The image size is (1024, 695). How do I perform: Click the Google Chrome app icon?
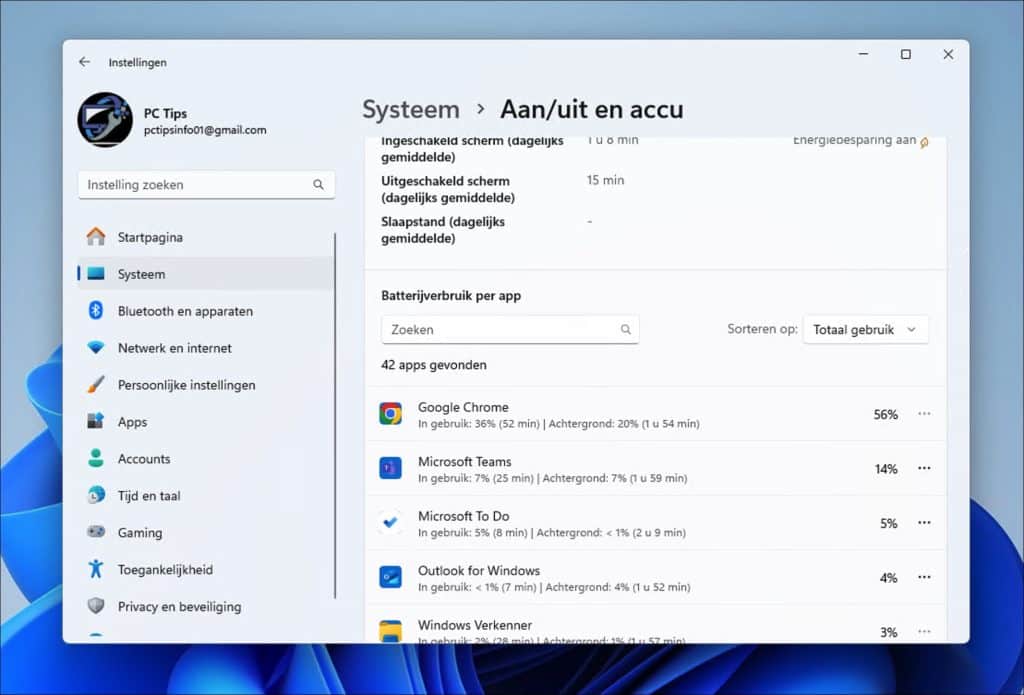coord(391,414)
